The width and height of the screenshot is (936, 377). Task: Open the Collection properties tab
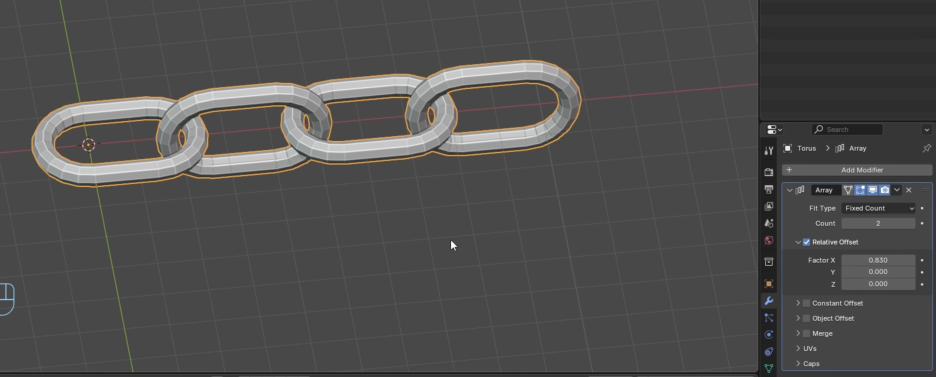tap(769, 262)
